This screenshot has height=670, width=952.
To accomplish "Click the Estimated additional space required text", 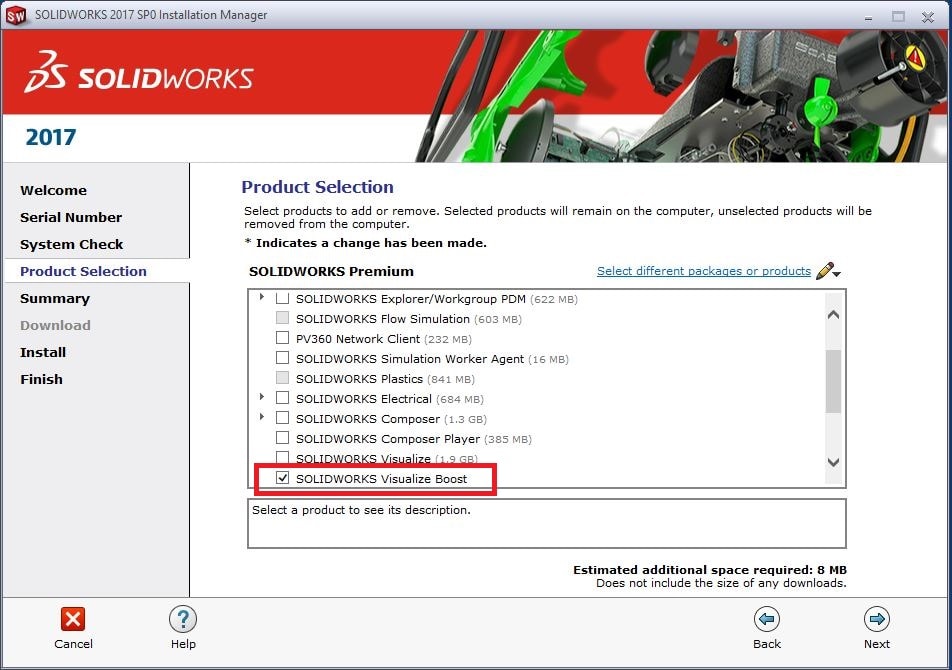I will coord(710,570).
